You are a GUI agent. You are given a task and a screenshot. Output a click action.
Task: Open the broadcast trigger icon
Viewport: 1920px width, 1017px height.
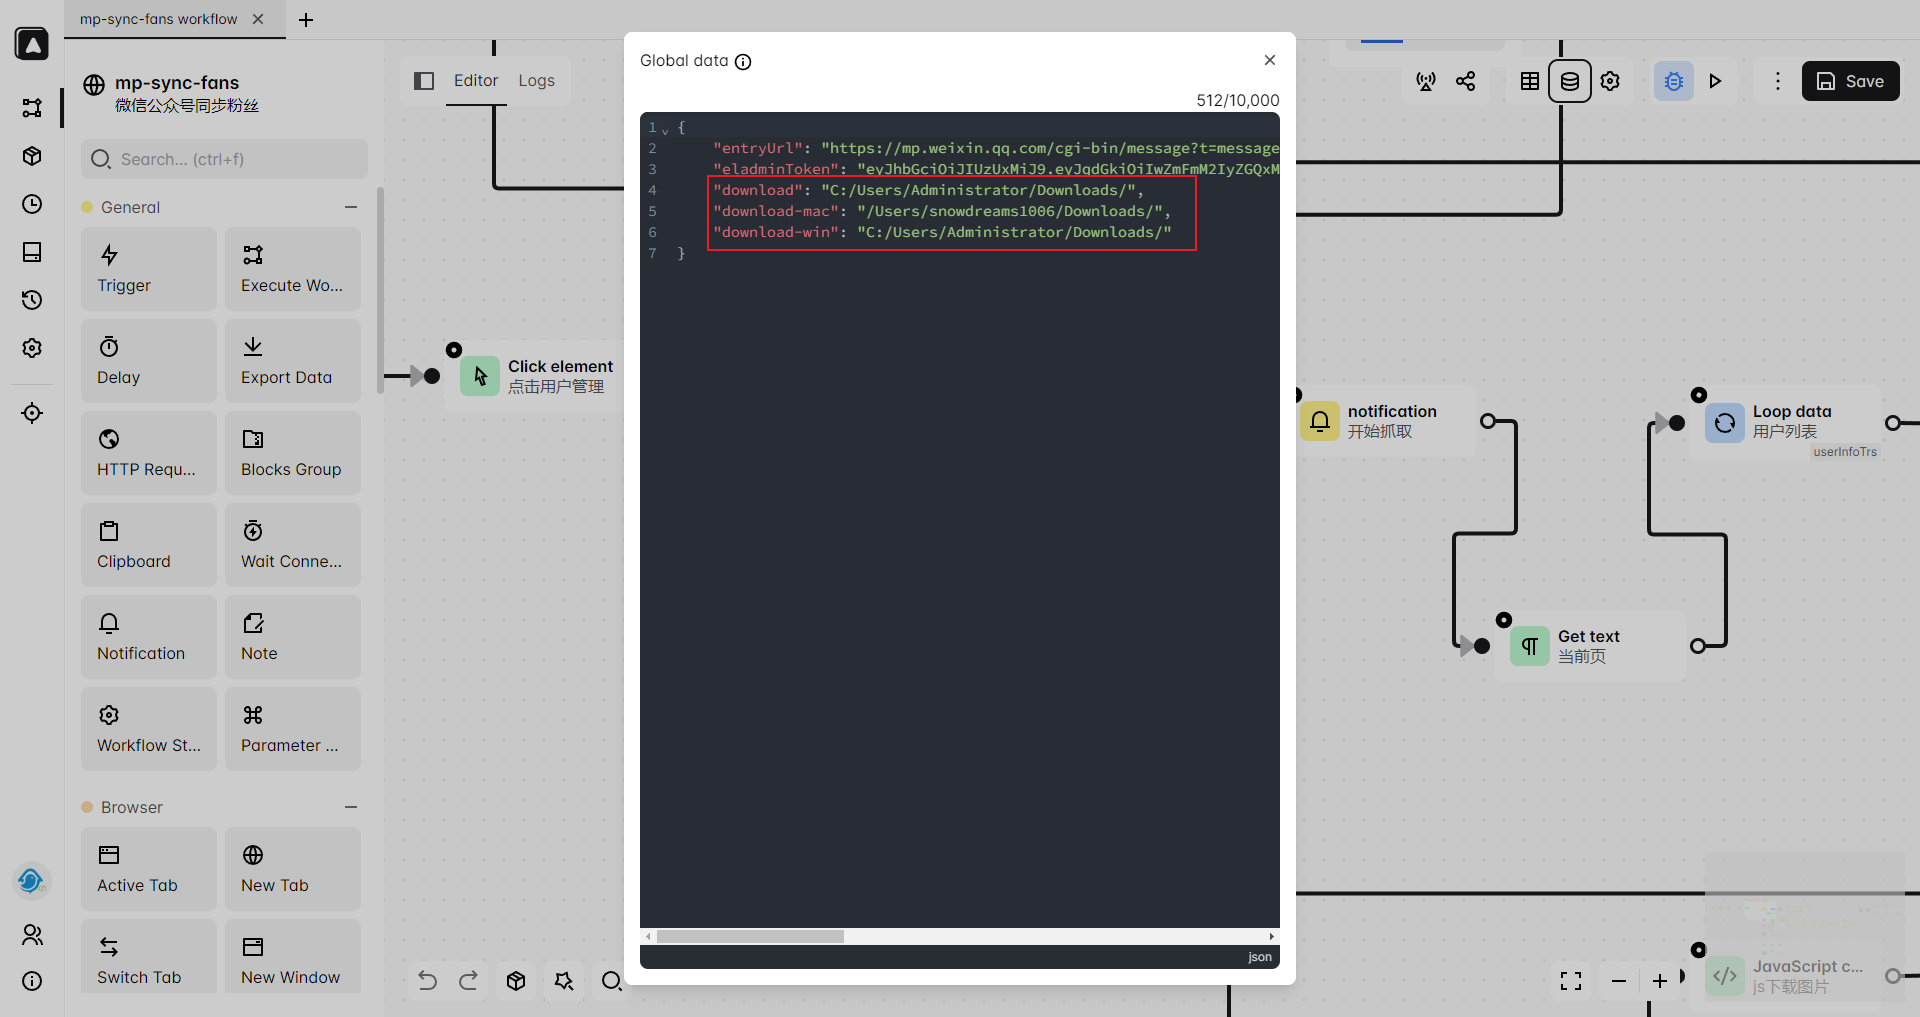(1426, 81)
